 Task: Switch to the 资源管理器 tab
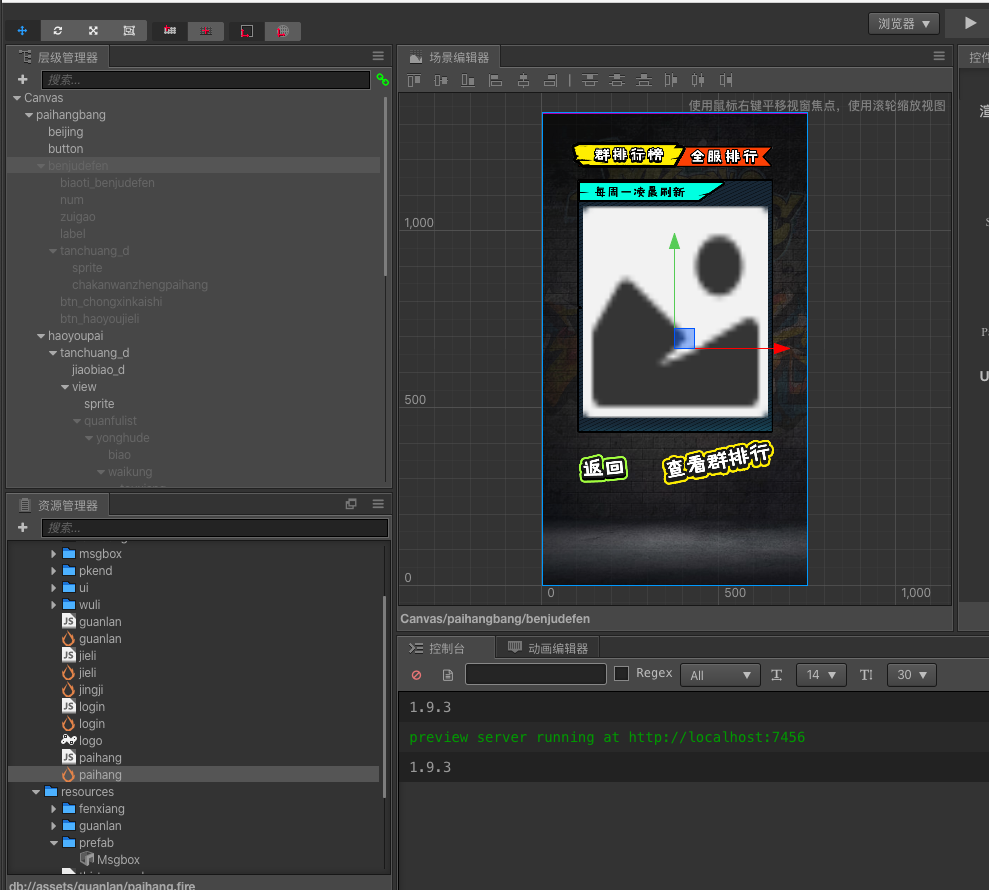(59, 505)
